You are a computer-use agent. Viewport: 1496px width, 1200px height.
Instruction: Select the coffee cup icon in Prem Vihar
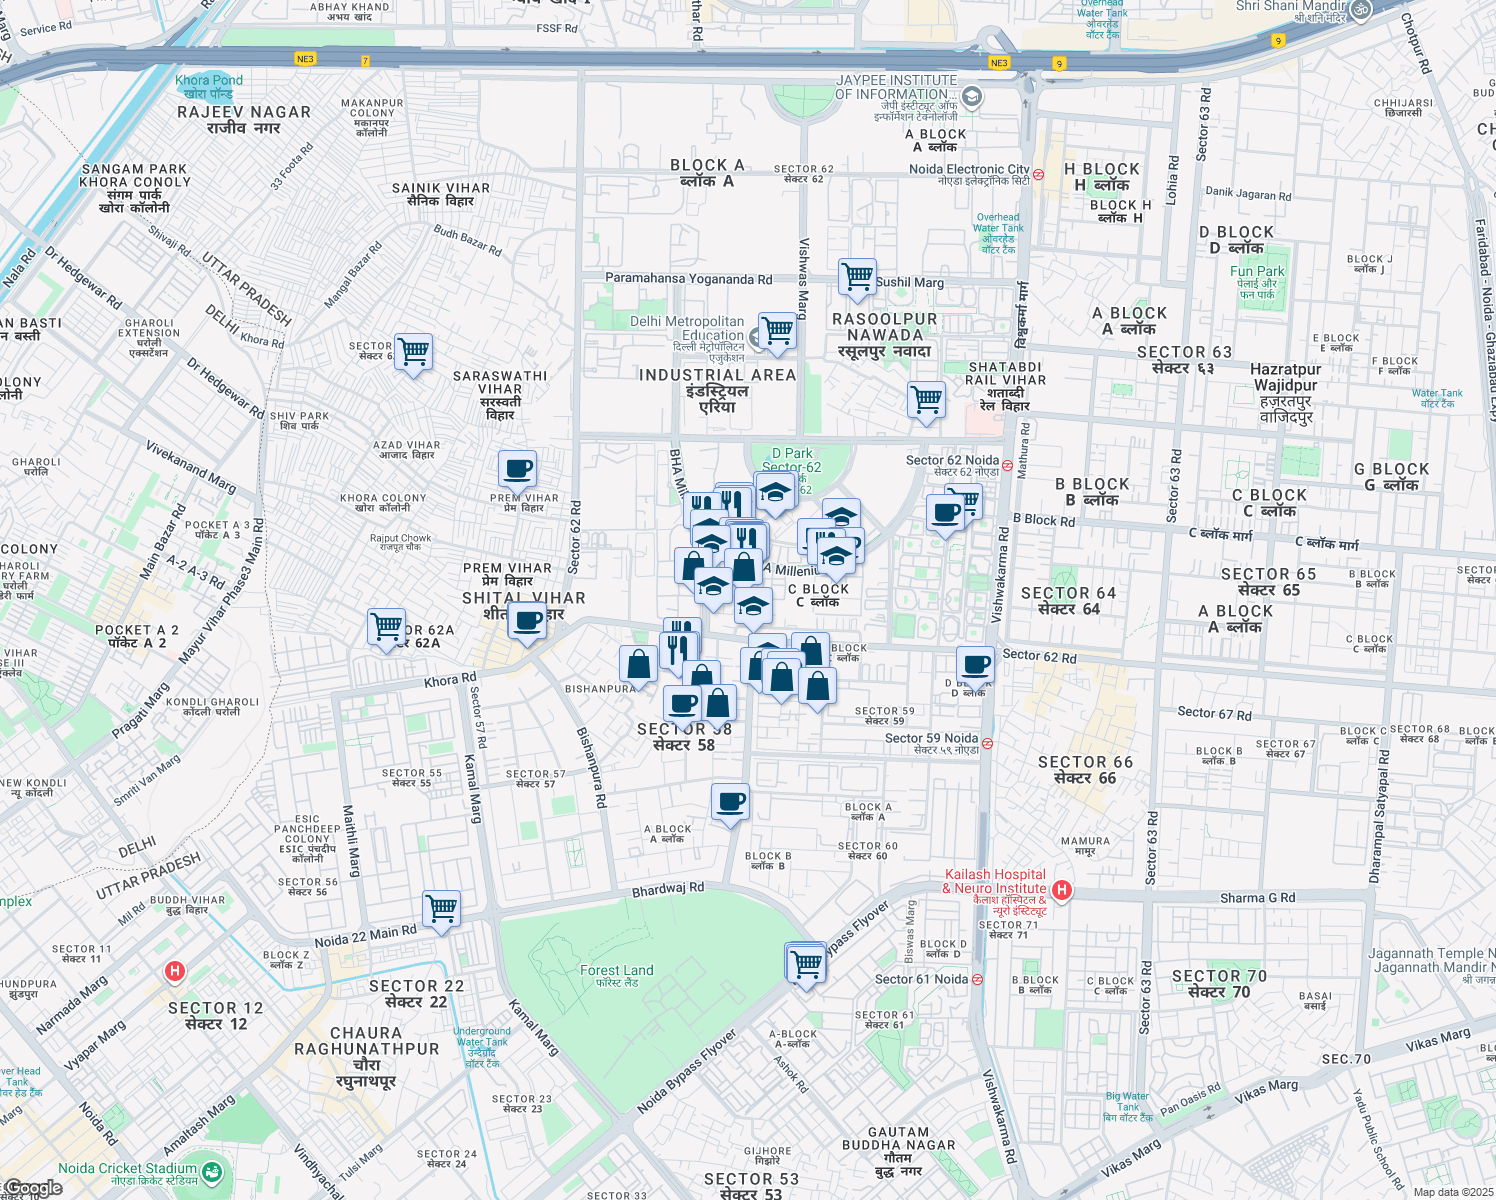(x=518, y=467)
